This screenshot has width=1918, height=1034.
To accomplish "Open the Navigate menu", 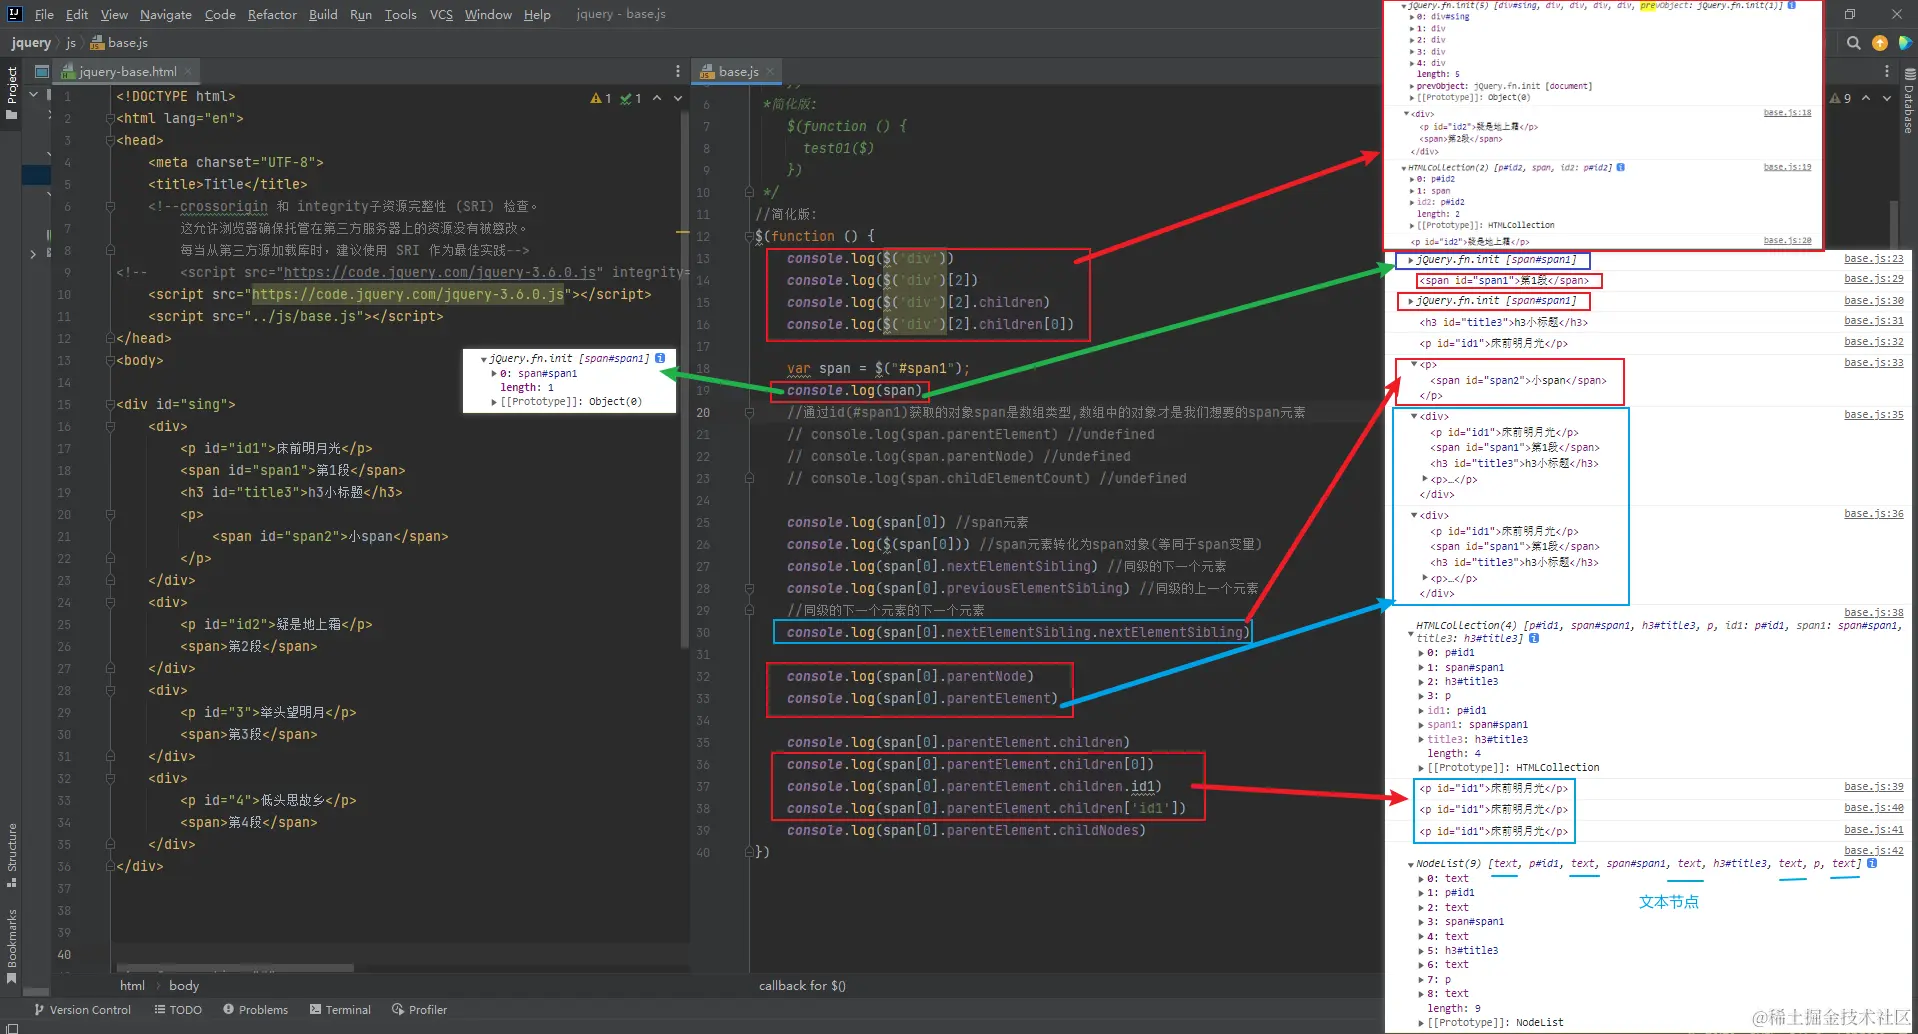I will click(x=166, y=14).
